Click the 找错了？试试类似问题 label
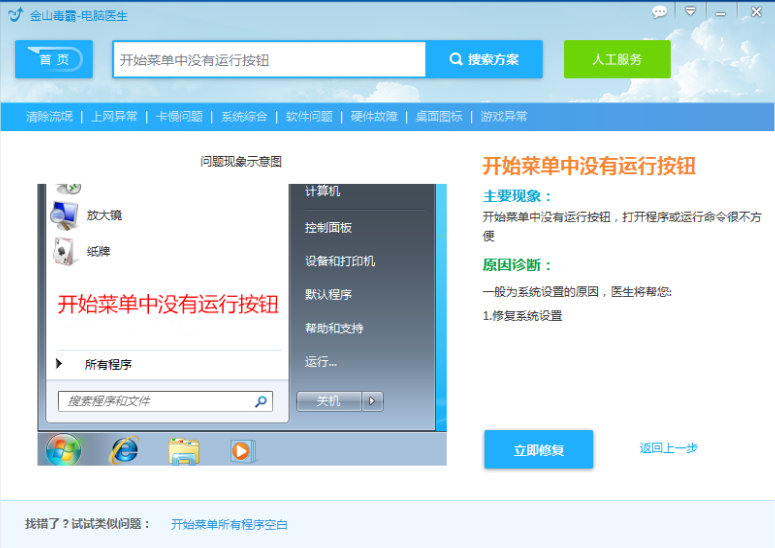The width and height of the screenshot is (775, 548). point(87,524)
